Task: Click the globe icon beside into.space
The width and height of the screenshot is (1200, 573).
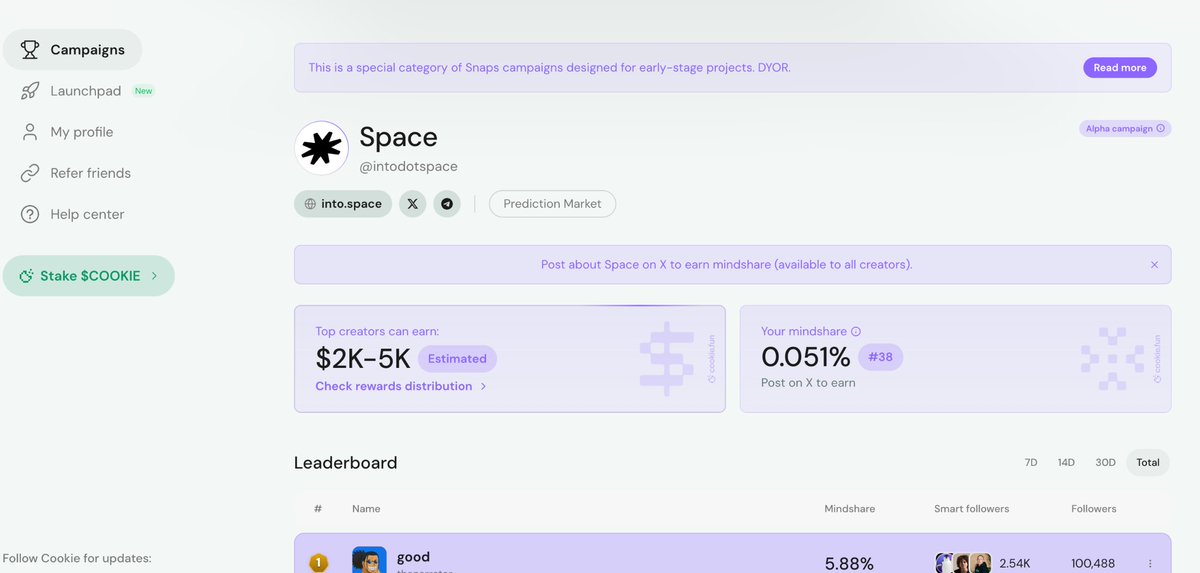Action: click(310, 204)
